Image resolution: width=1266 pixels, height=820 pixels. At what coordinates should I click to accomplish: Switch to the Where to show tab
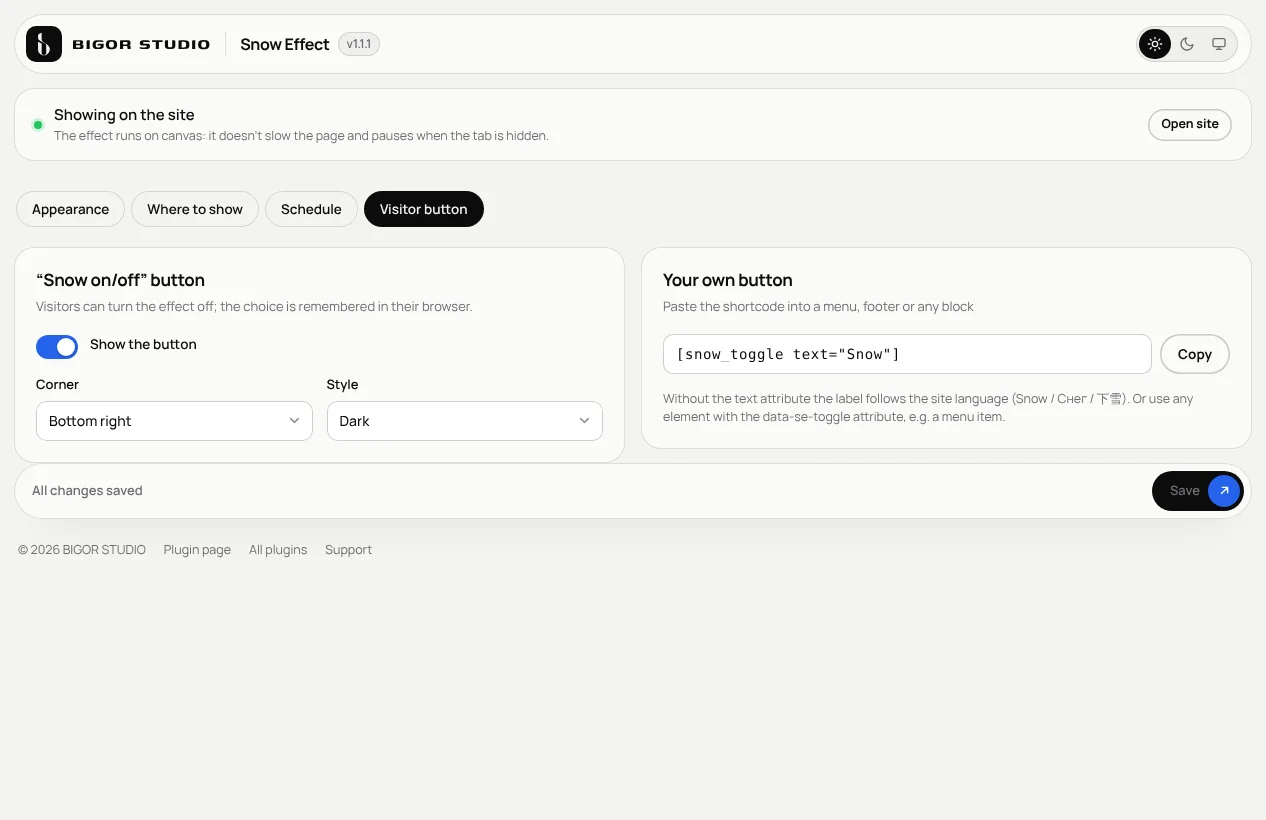pyautogui.click(x=195, y=209)
